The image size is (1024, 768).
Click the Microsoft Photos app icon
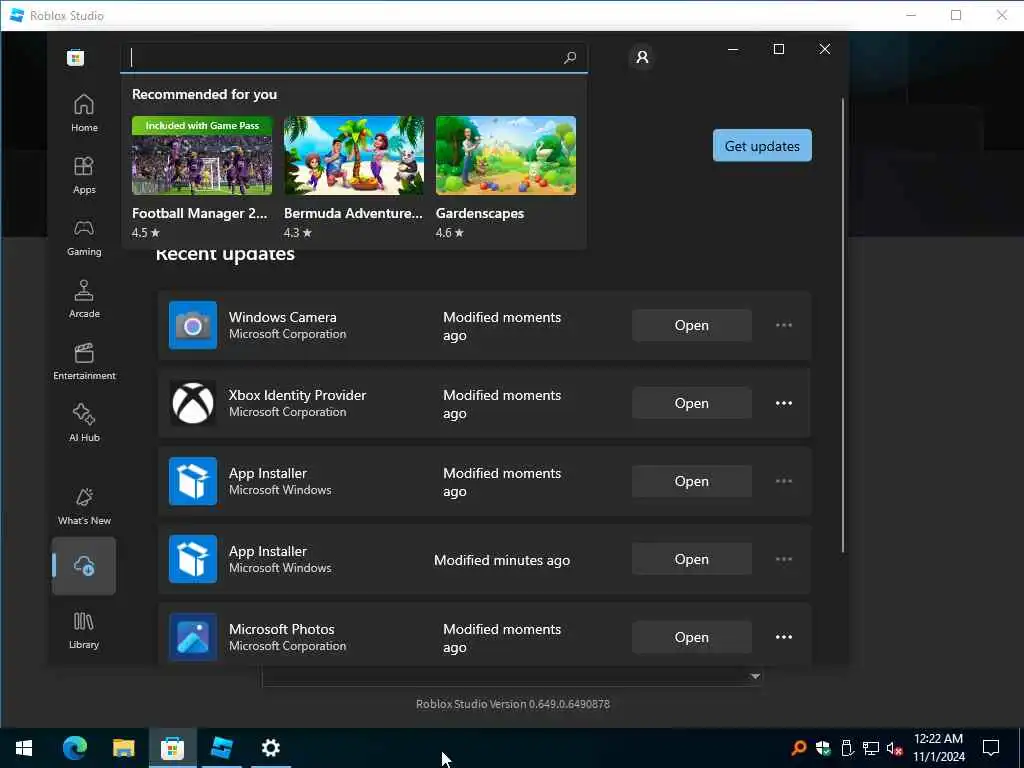click(x=193, y=637)
